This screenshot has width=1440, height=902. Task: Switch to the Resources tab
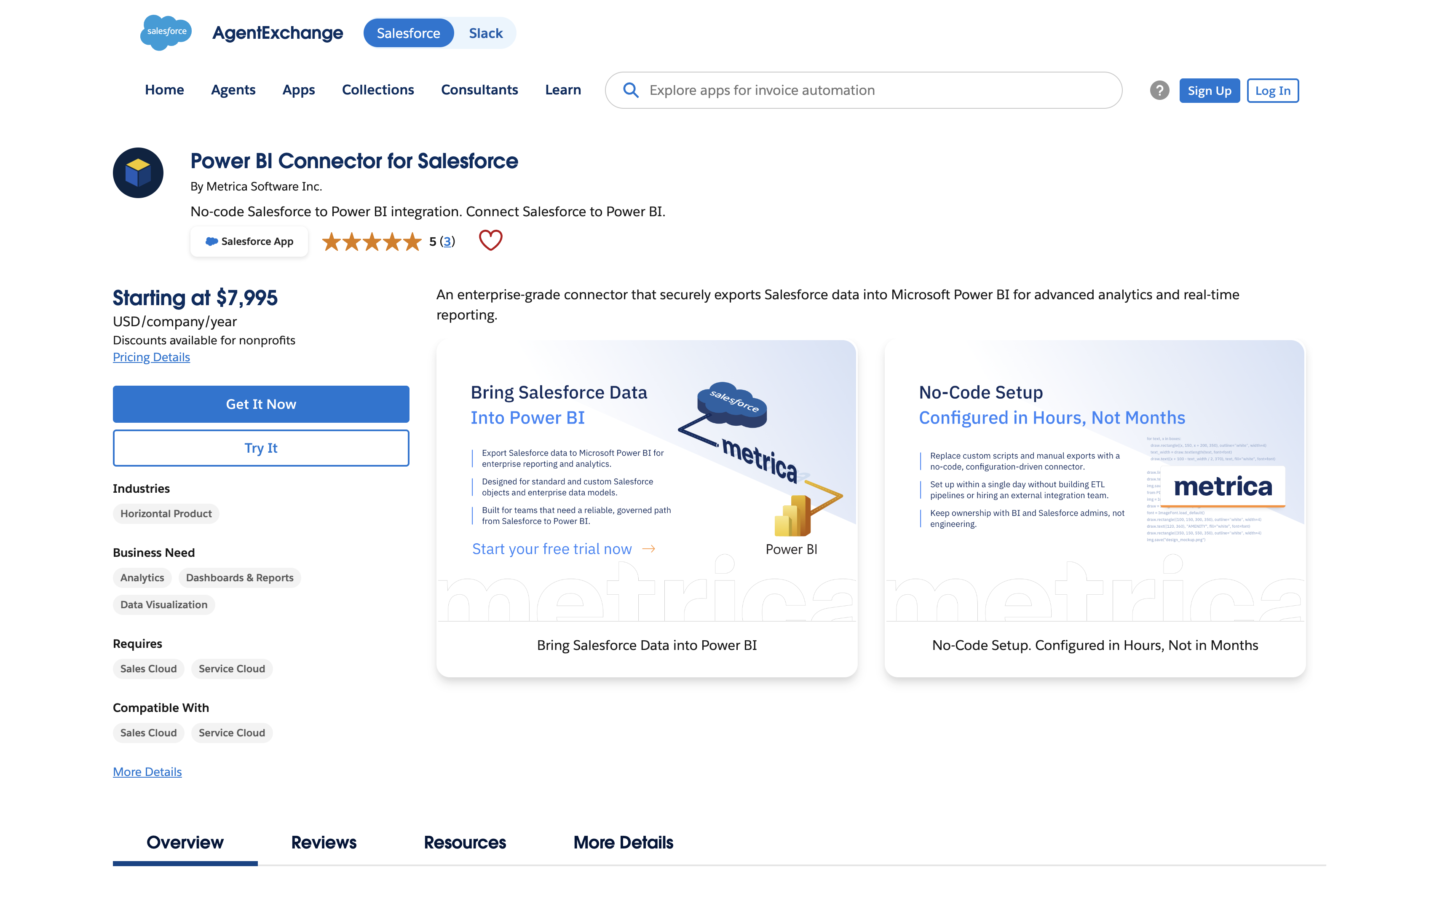[465, 843]
